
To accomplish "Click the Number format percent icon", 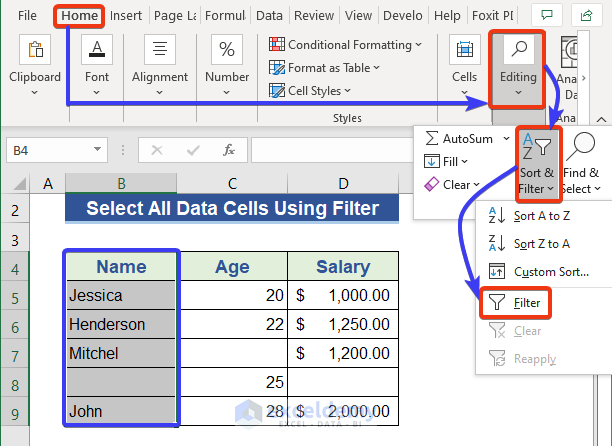I will click(227, 50).
